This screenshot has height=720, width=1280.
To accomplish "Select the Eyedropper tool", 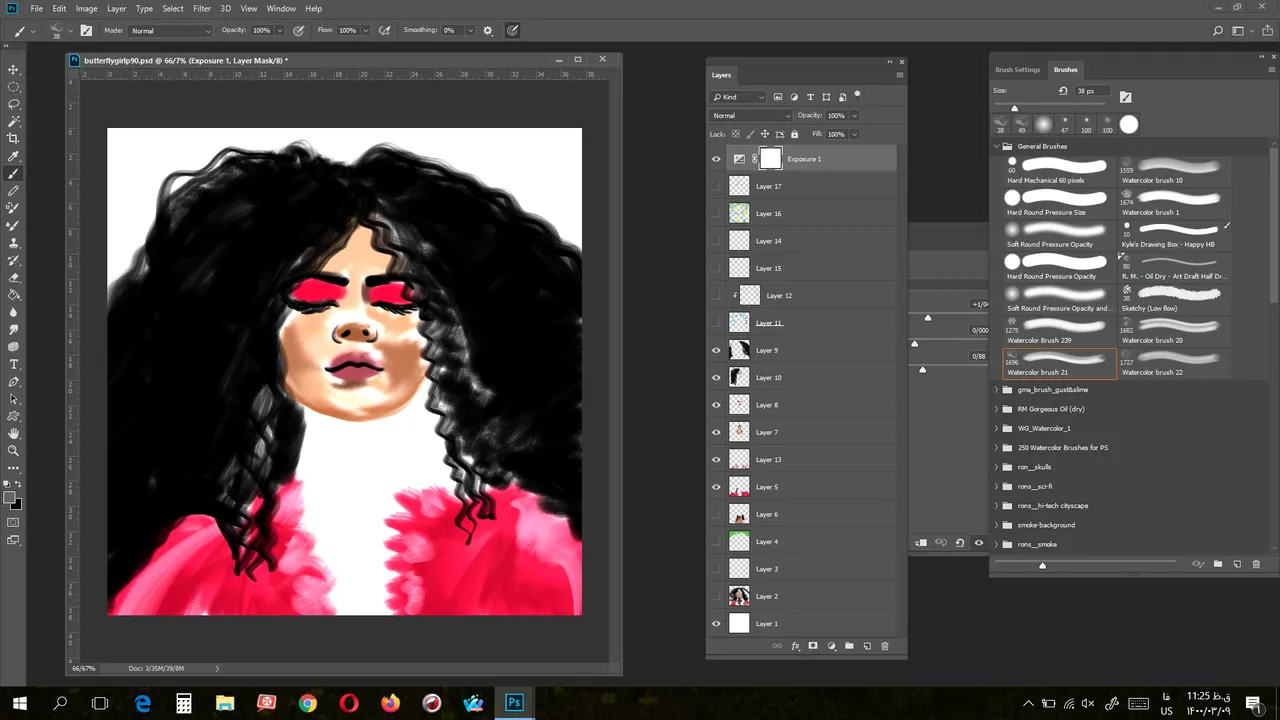I will pos(14,156).
